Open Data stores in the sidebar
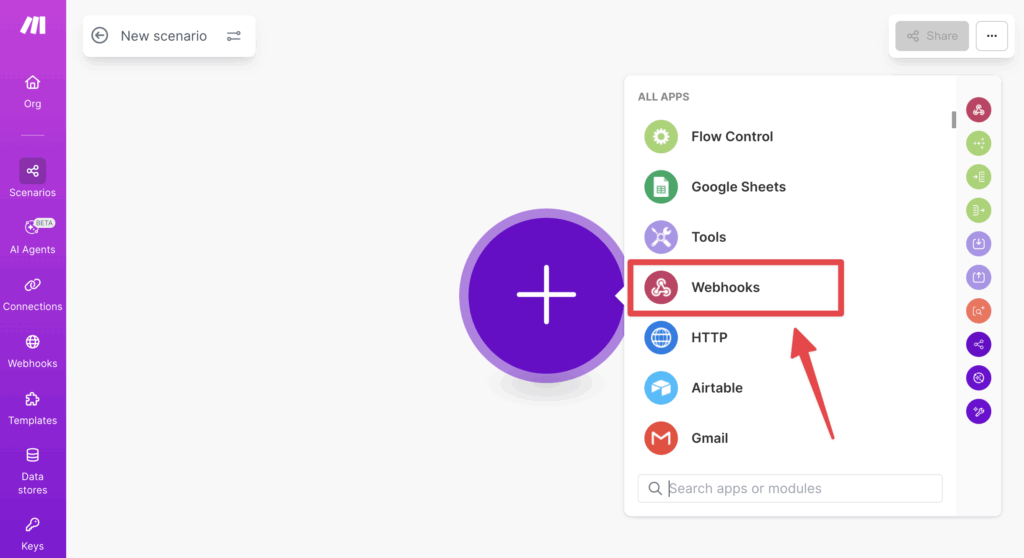Screen dimensions: 1024x558 coord(33,471)
